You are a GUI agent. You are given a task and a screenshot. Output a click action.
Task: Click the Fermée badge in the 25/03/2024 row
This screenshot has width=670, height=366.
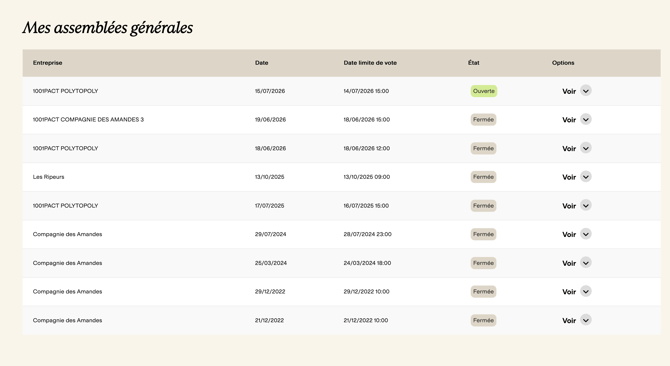483,263
